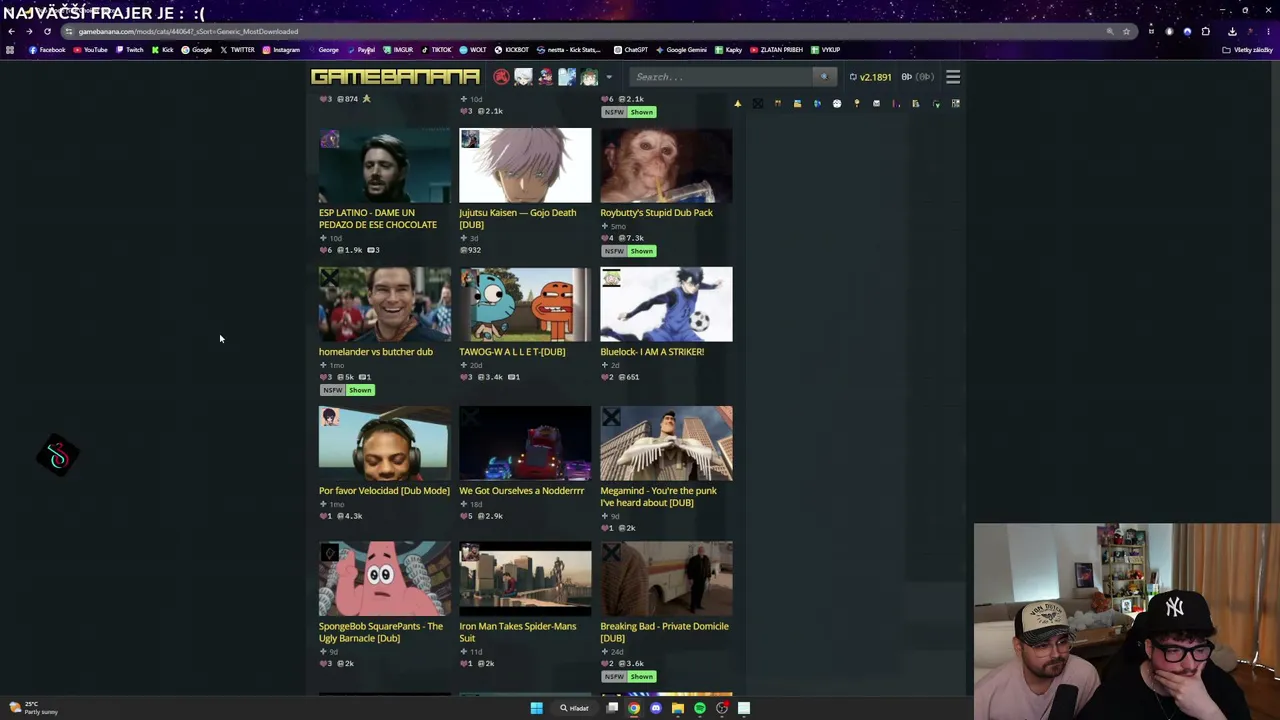Open the address bar zoom magnifier icon
The image size is (1280, 720).
coord(1110,31)
